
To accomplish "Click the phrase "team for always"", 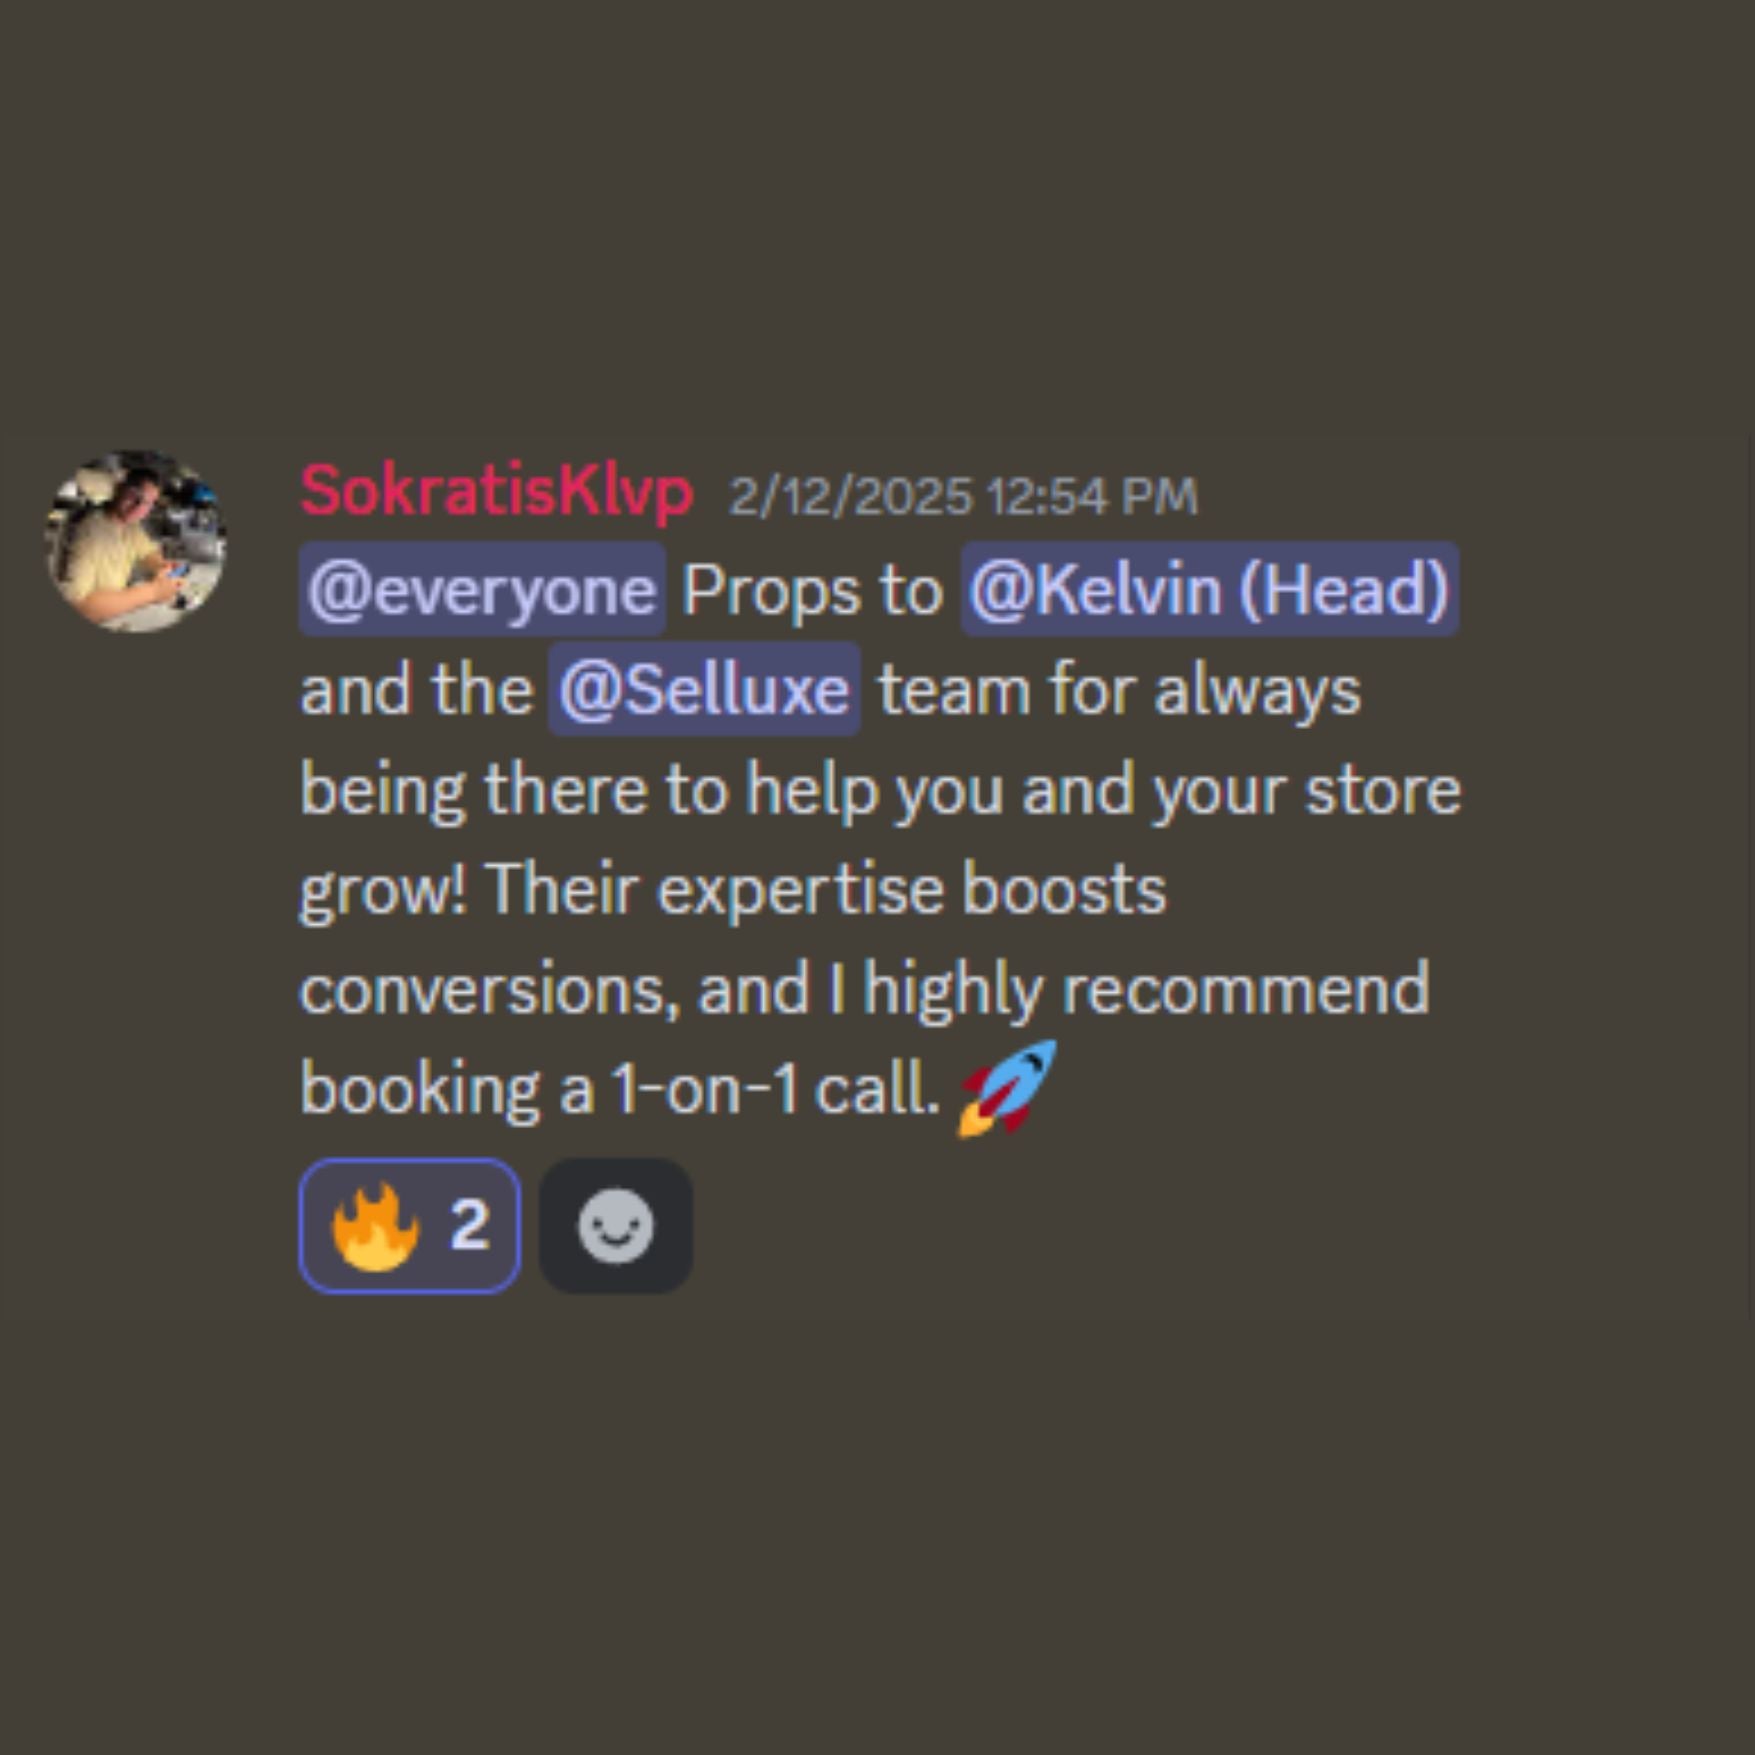I will tap(1119, 690).
